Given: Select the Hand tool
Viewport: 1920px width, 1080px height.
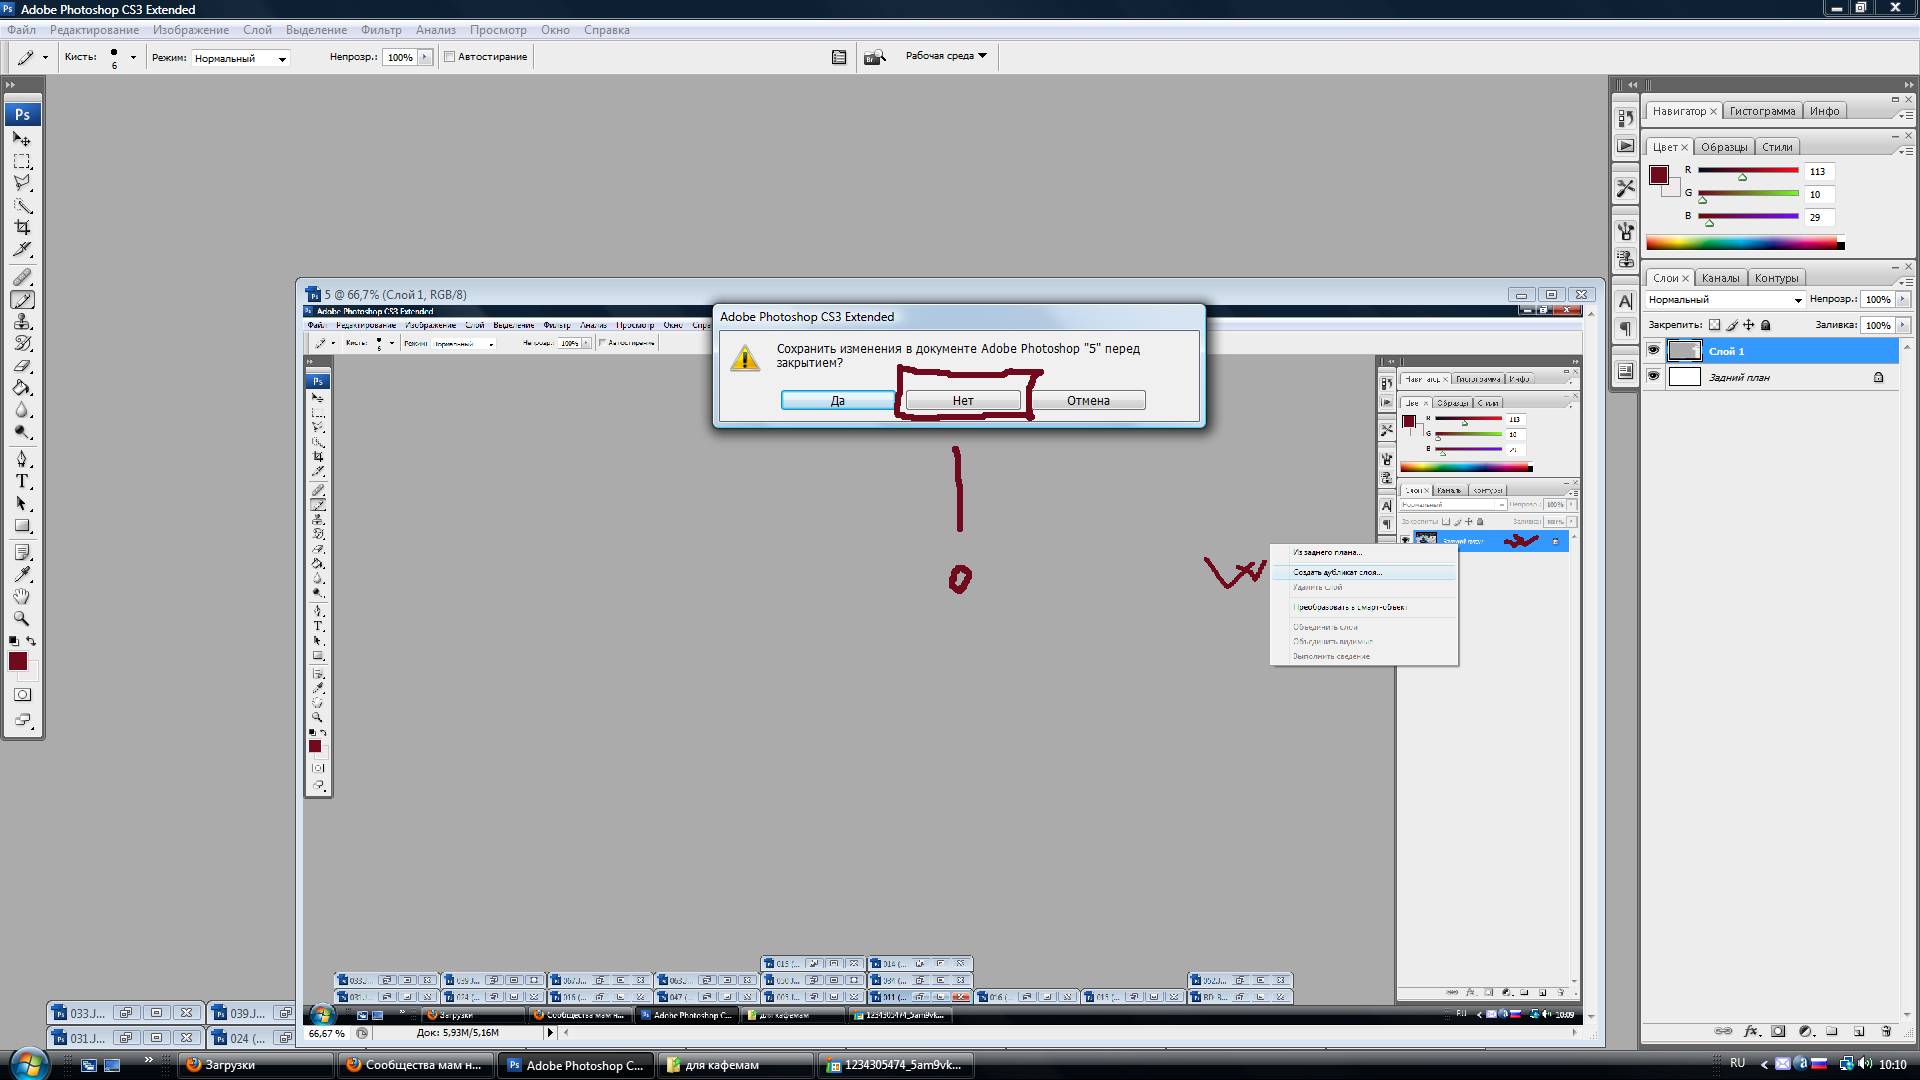Looking at the screenshot, I should click(22, 596).
